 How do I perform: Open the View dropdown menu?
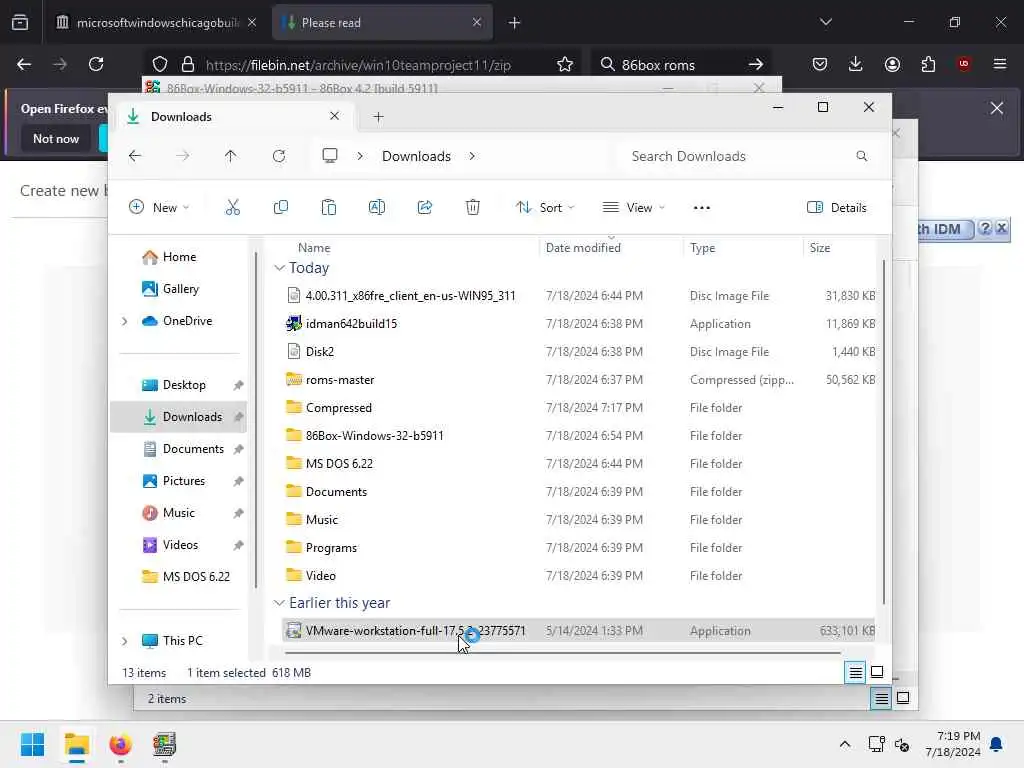633,207
